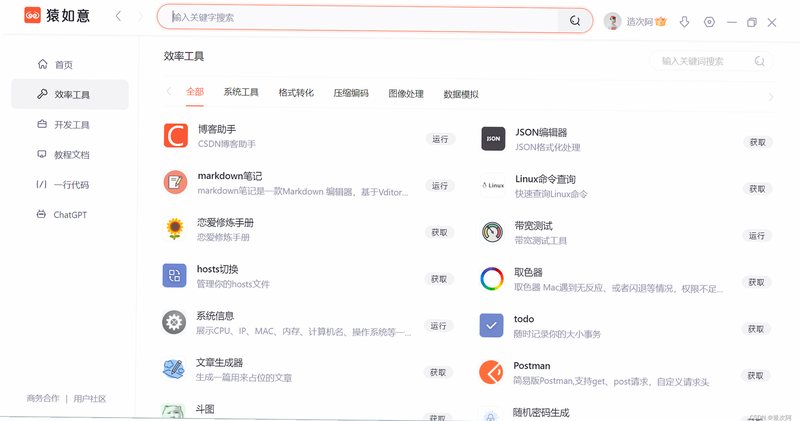Click the Linux命令查询 icon
800x421 pixels.
click(493, 185)
